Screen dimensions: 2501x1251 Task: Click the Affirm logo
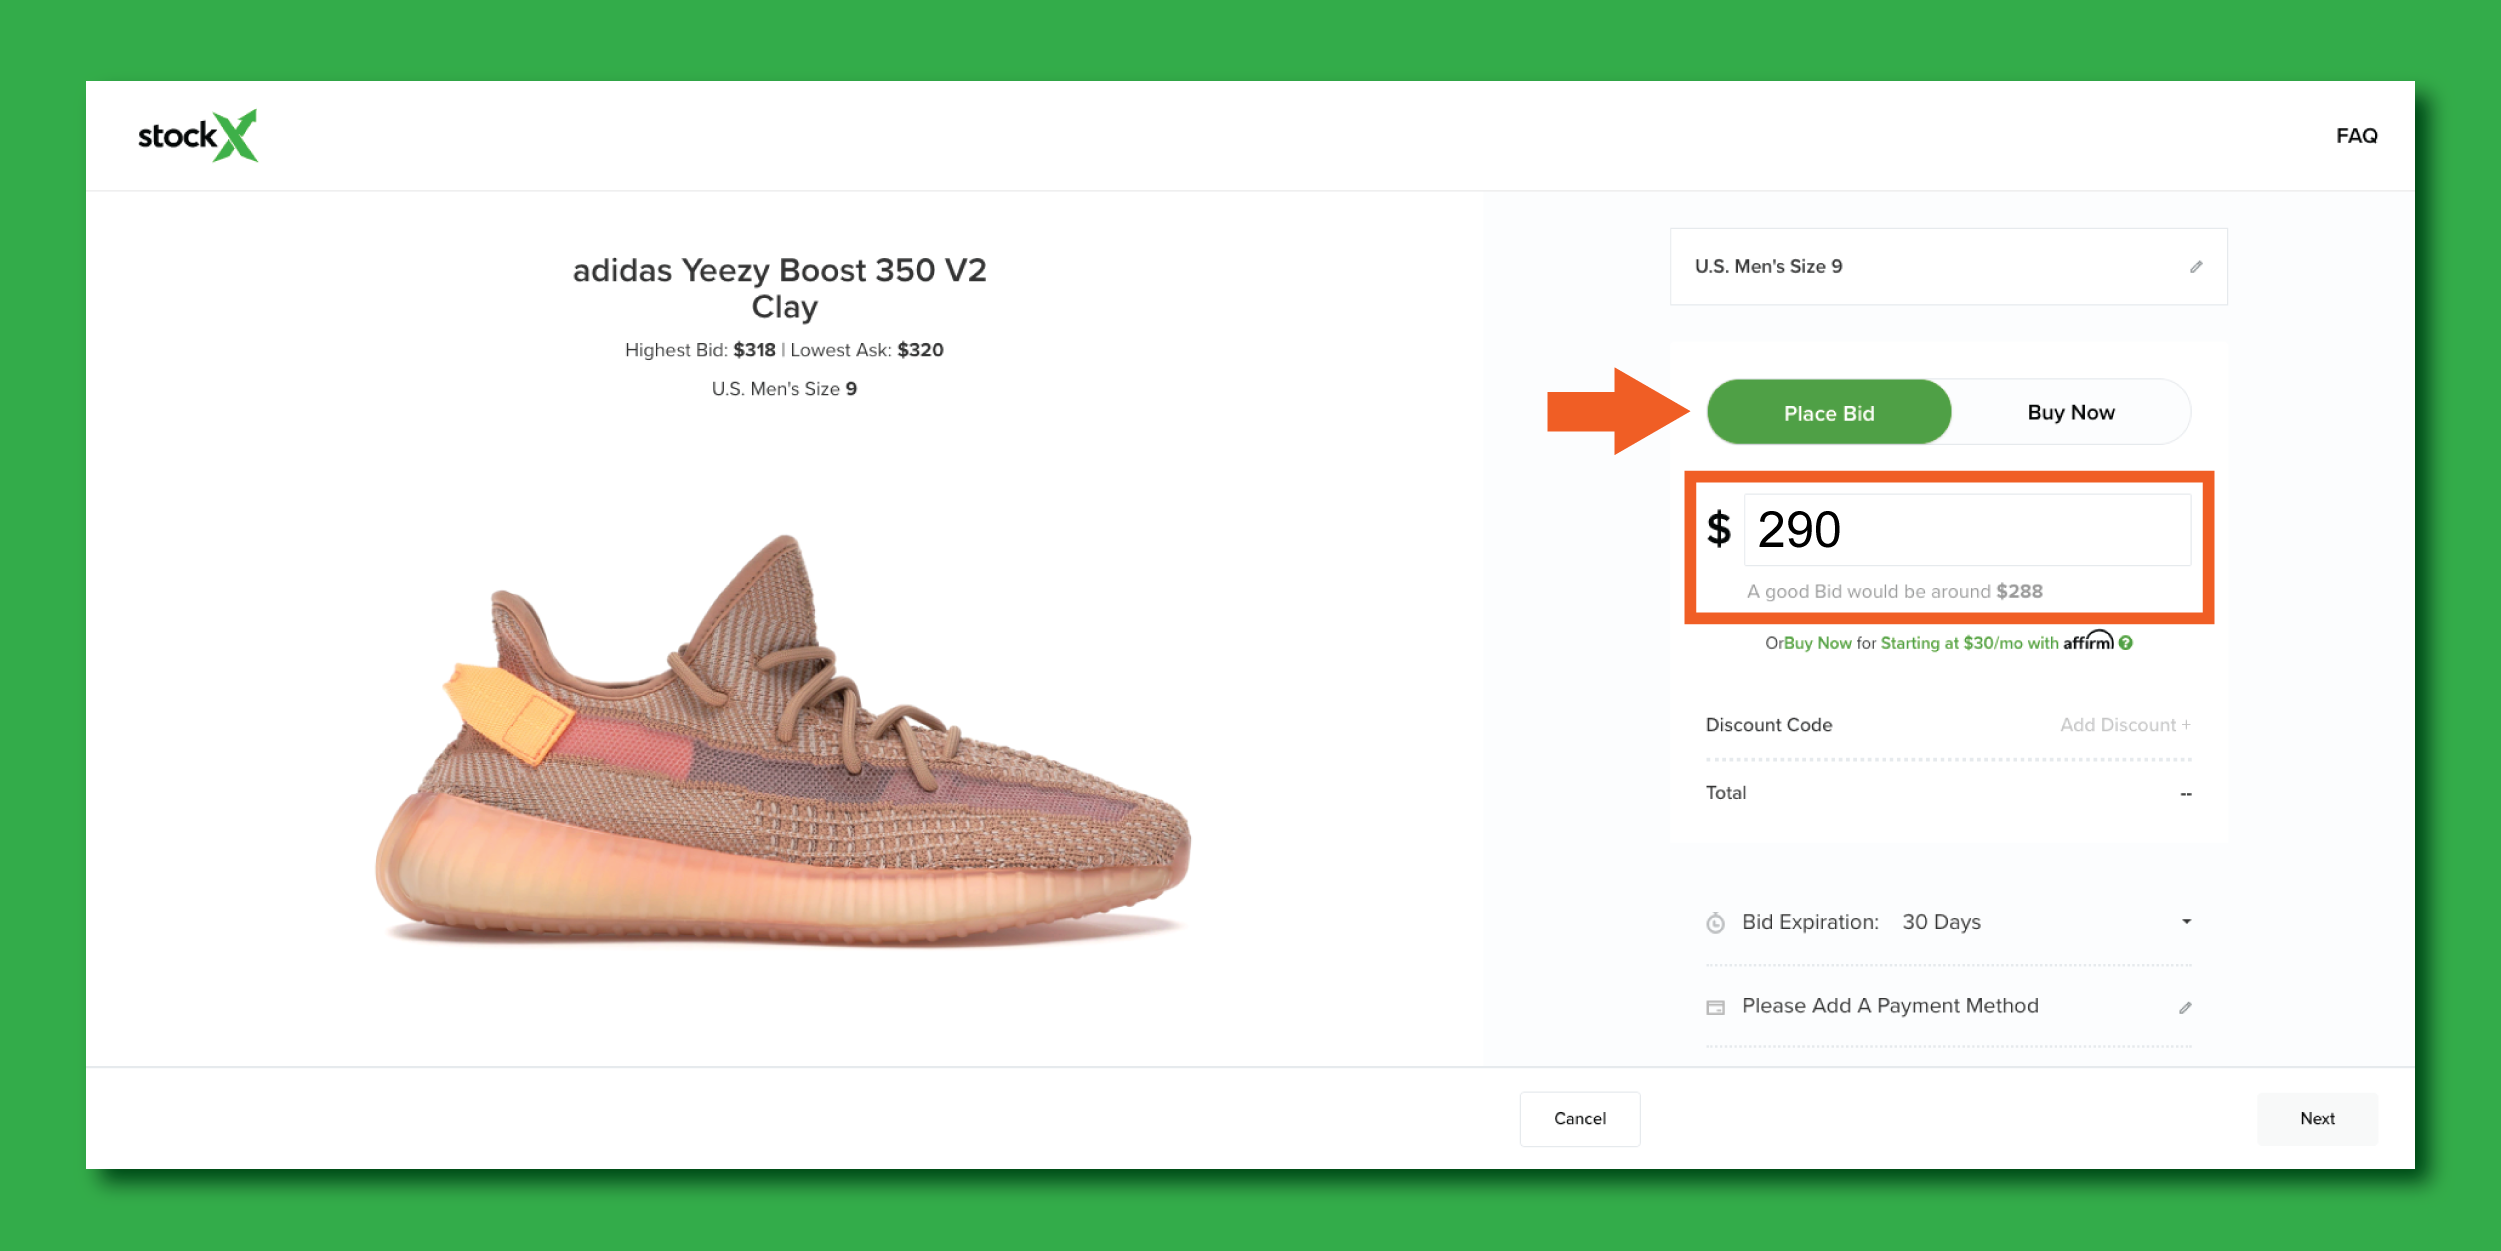pyautogui.click(x=2088, y=641)
